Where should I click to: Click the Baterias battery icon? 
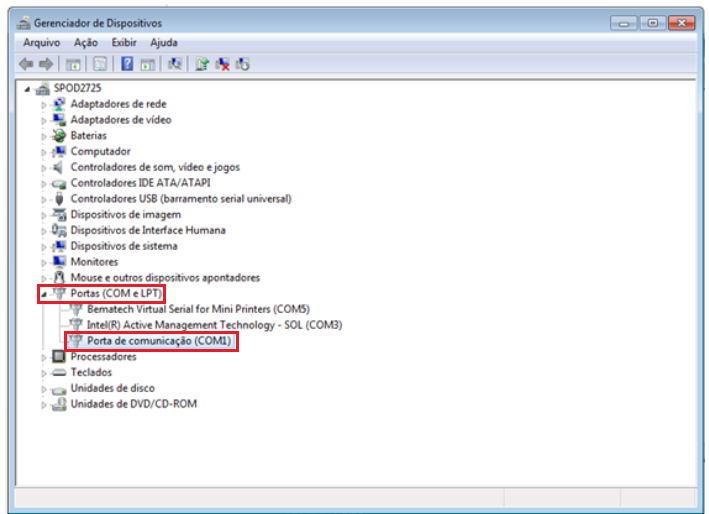[x=59, y=136]
